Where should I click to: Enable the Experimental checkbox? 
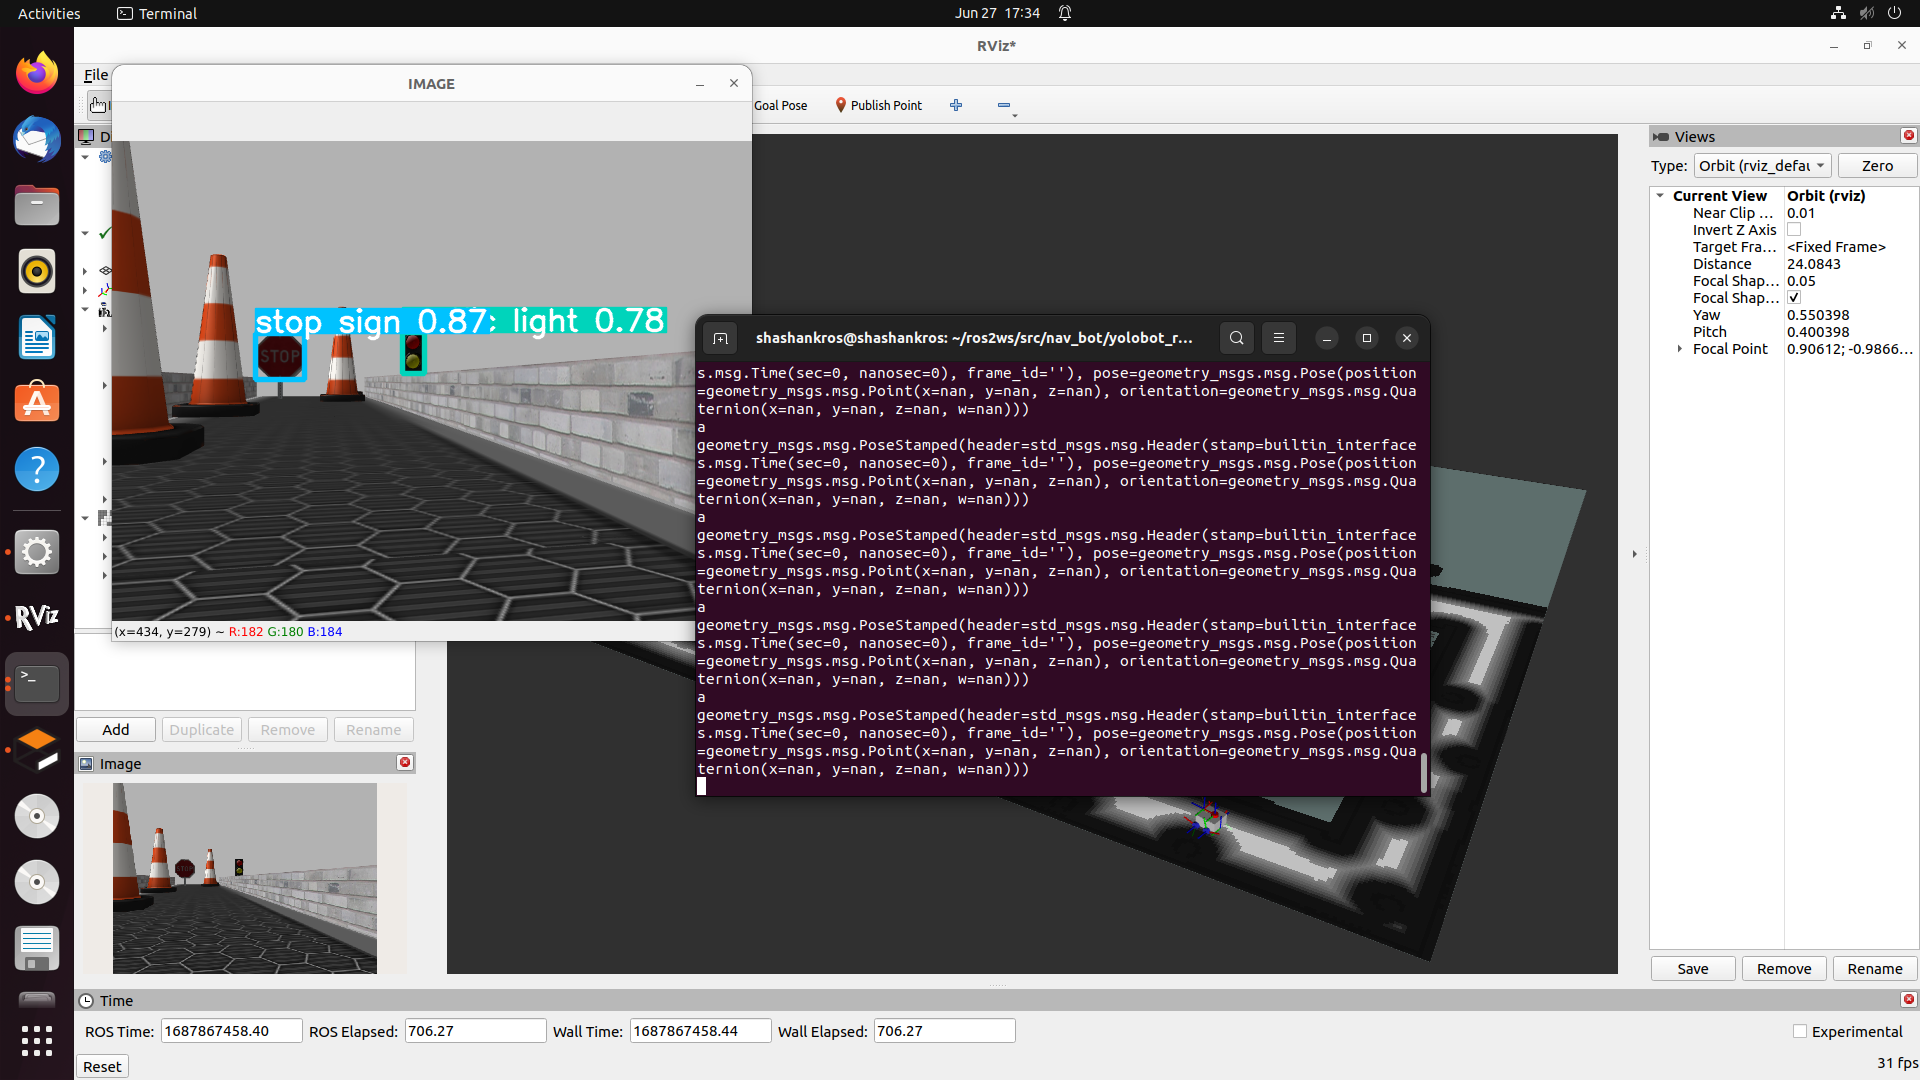(x=1799, y=1031)
